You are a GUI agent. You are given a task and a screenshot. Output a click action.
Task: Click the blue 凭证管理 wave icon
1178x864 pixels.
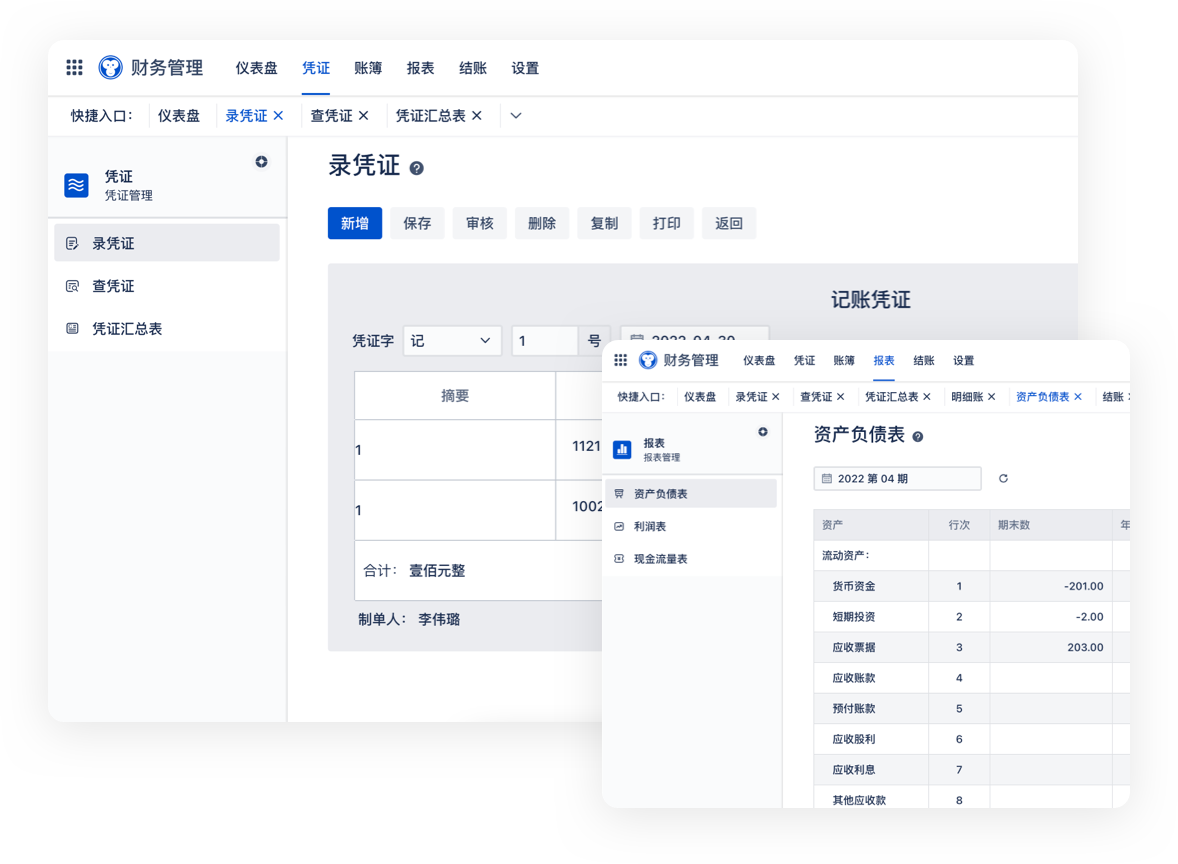click(x=77, y=185)
